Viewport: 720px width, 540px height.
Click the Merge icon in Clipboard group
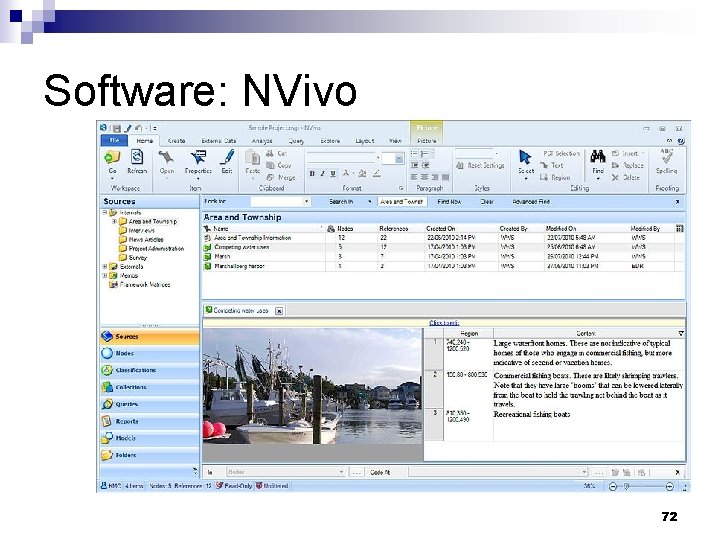pos(270,177)
